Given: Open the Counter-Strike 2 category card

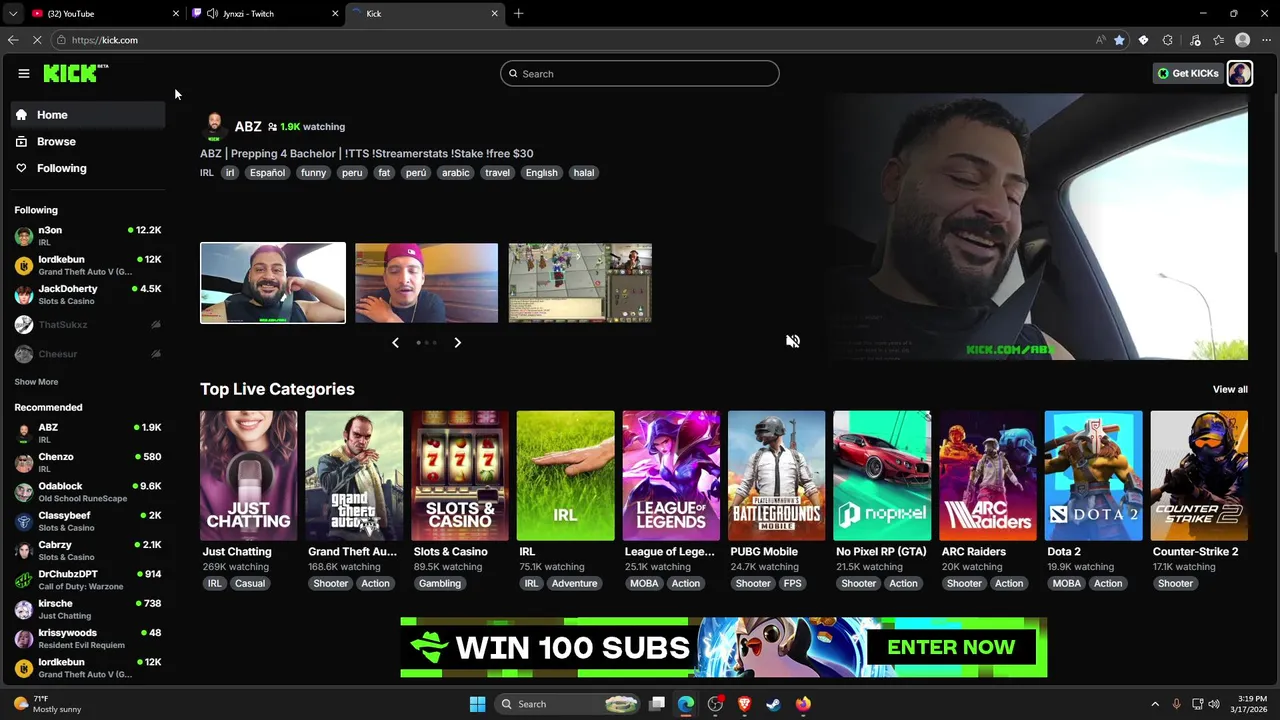Looking at the screenshot, I should (1199, 476).
